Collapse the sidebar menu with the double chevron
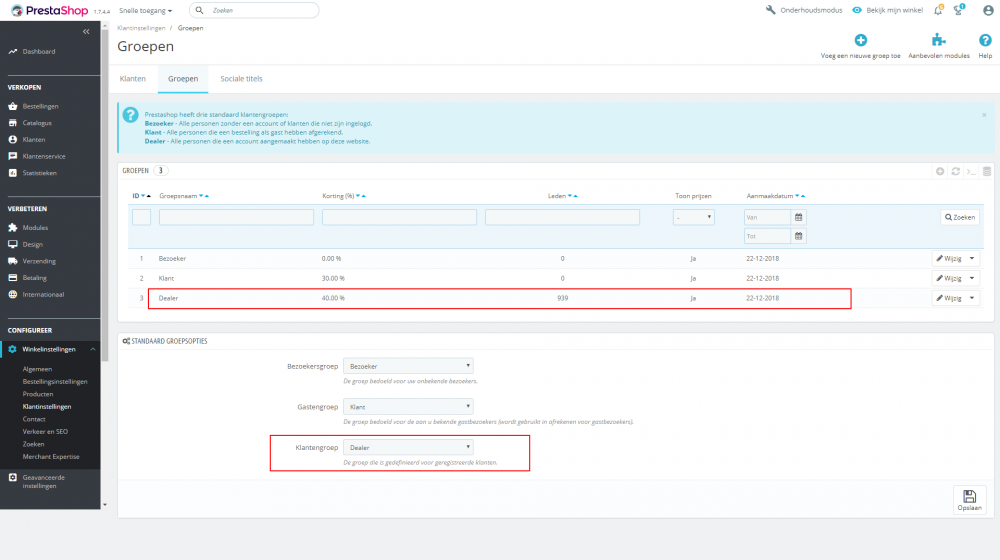This screenshot has width=1000, height=560. click(x=86, y=31)
